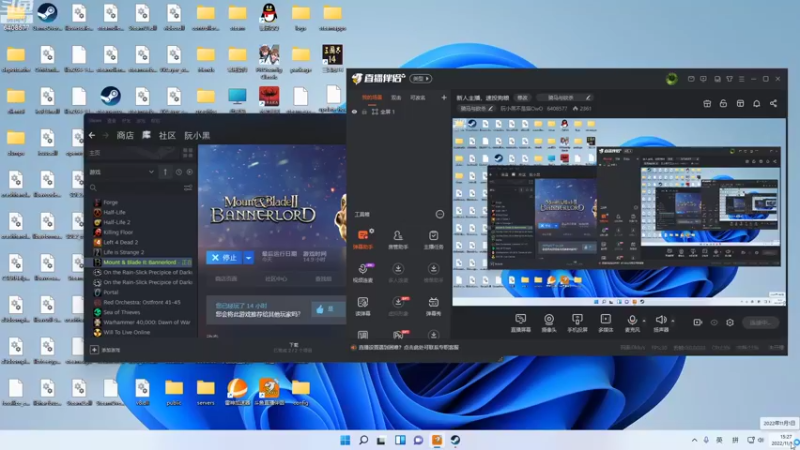Screen dimensions: 800x450
Task: Open Steam from the Windows taskbar
Action: tap(455, 440)
